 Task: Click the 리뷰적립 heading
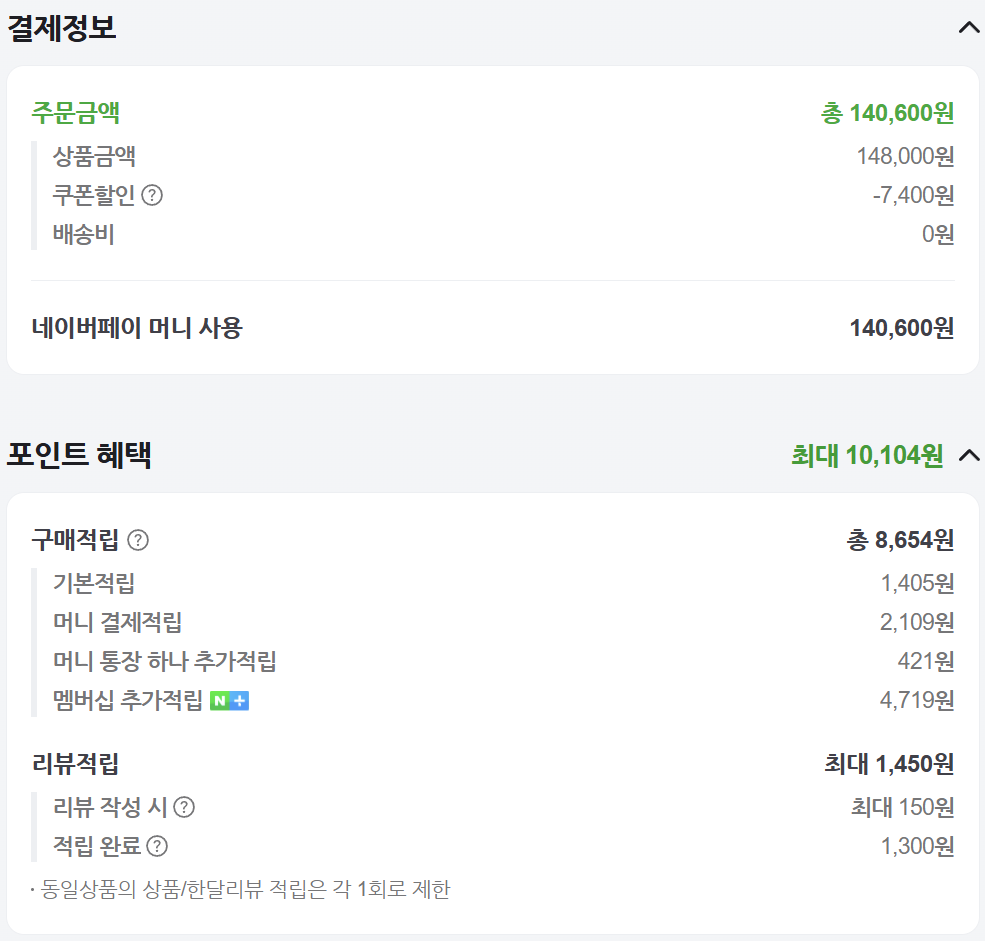tap(76, 765)
